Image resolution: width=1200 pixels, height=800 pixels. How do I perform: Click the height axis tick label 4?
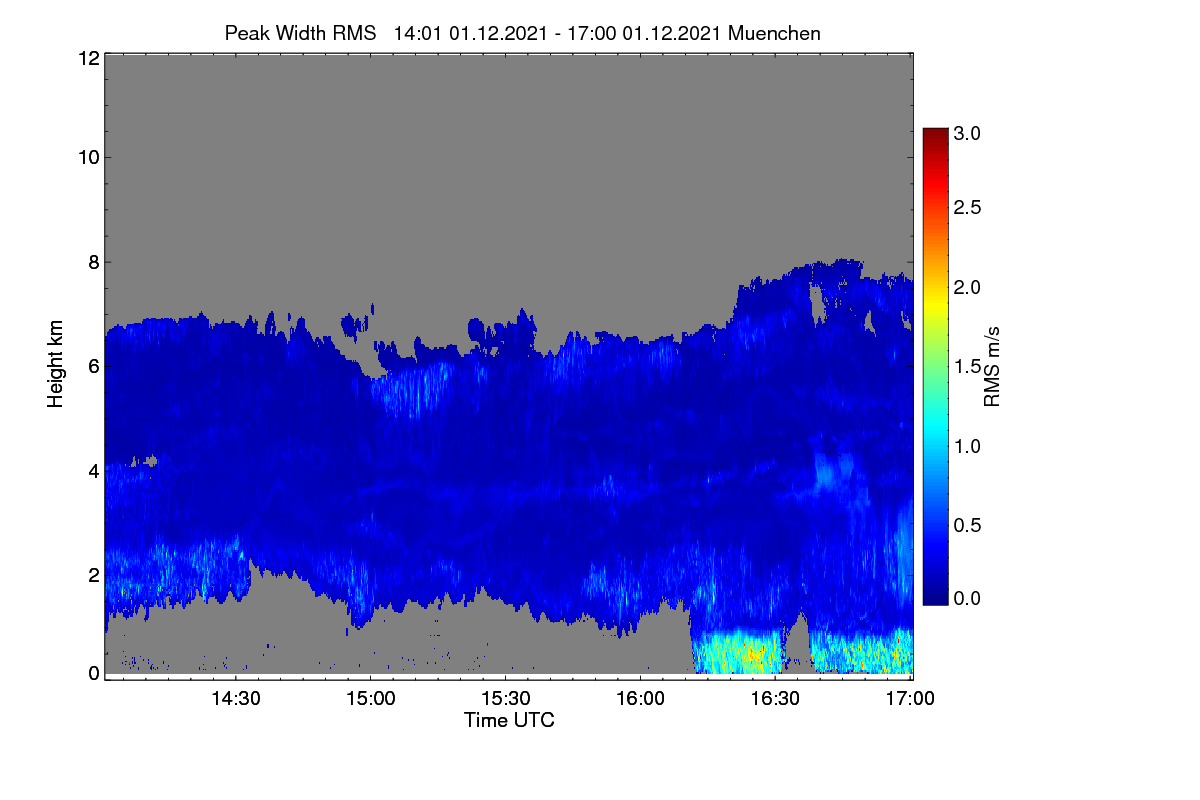point(92,470)
